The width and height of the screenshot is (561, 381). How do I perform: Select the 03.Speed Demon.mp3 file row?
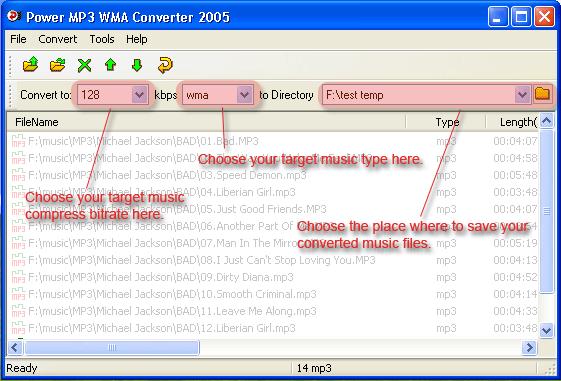point(273,175)
